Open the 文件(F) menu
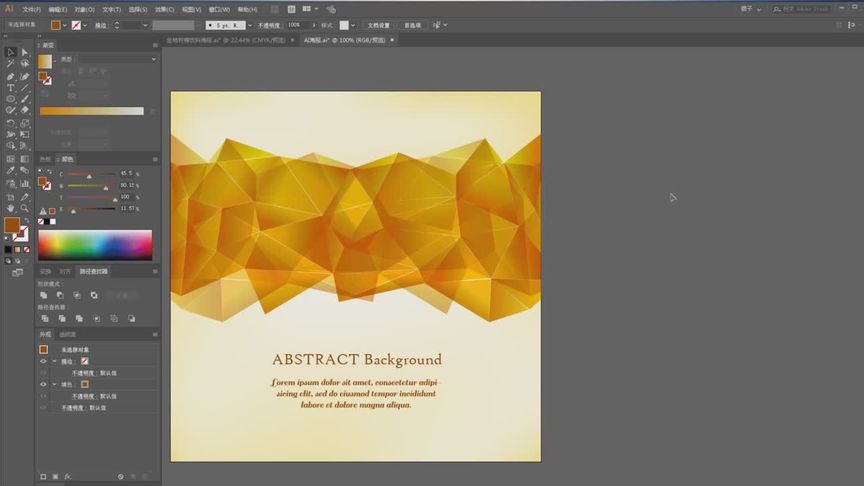864x486 pixels. [31, 9]
